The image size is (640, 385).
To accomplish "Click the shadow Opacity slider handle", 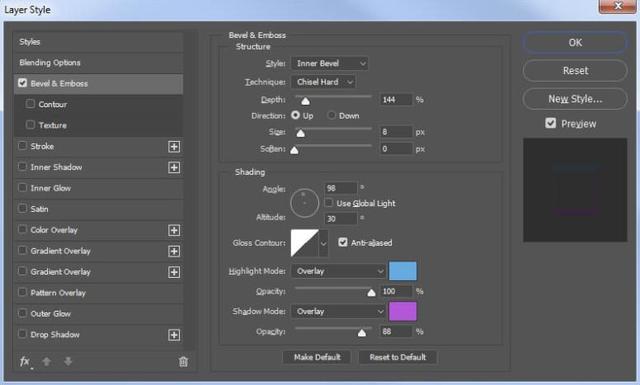I will [x=362, y=333].
